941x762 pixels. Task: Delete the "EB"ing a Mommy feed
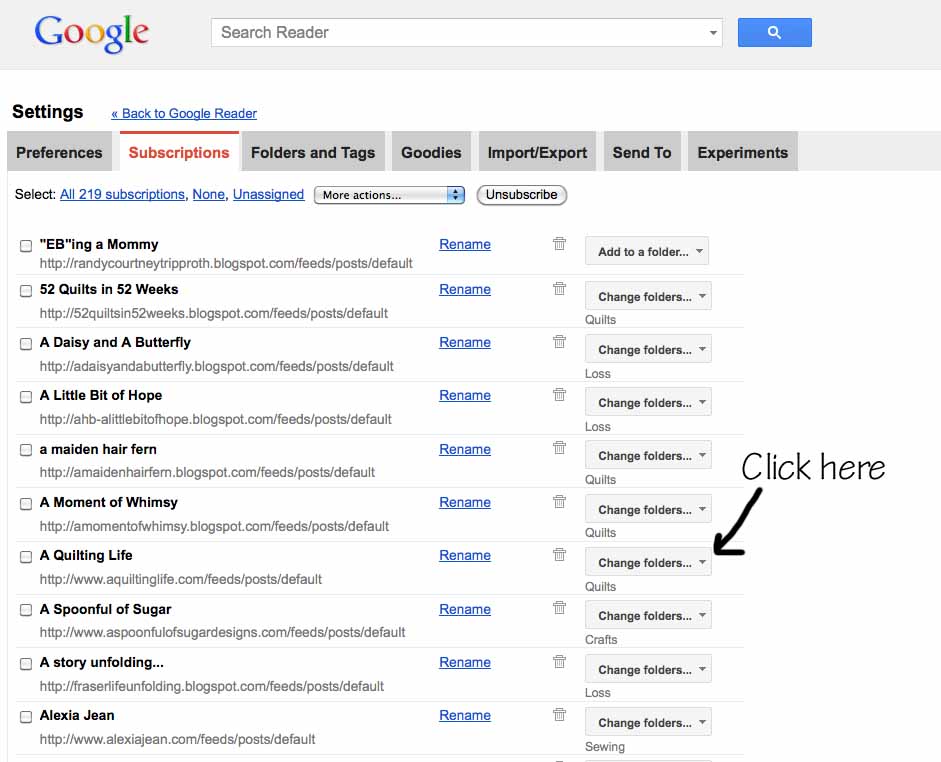559,243
